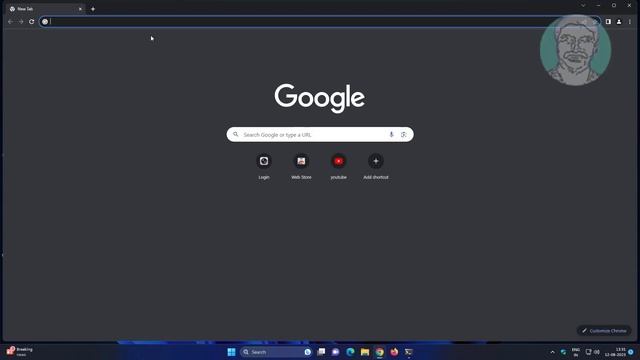Screen dimensions: 640x360
Task: Open File Explorer from the taskbar
Action: [x=365, y=352]
